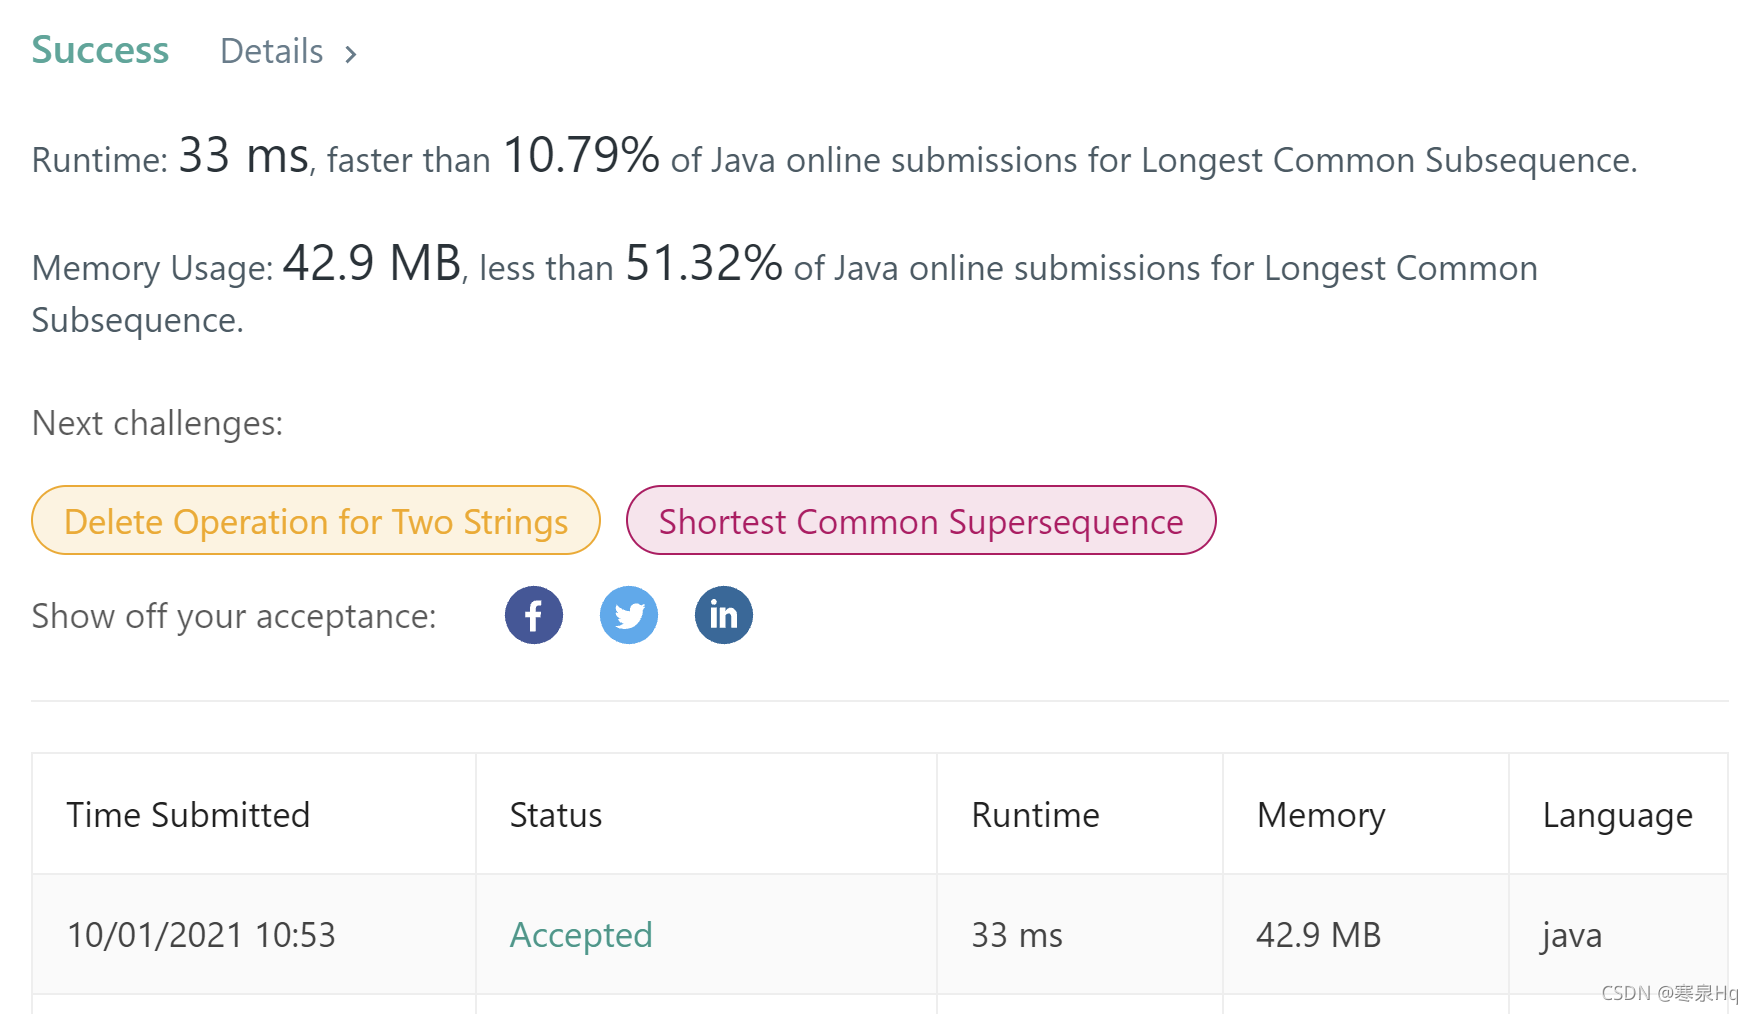Select the 10/01/2021 10:53 submission row
Image resolution: width=1753 pixels, height=1014 pixels.
point(202,935)
